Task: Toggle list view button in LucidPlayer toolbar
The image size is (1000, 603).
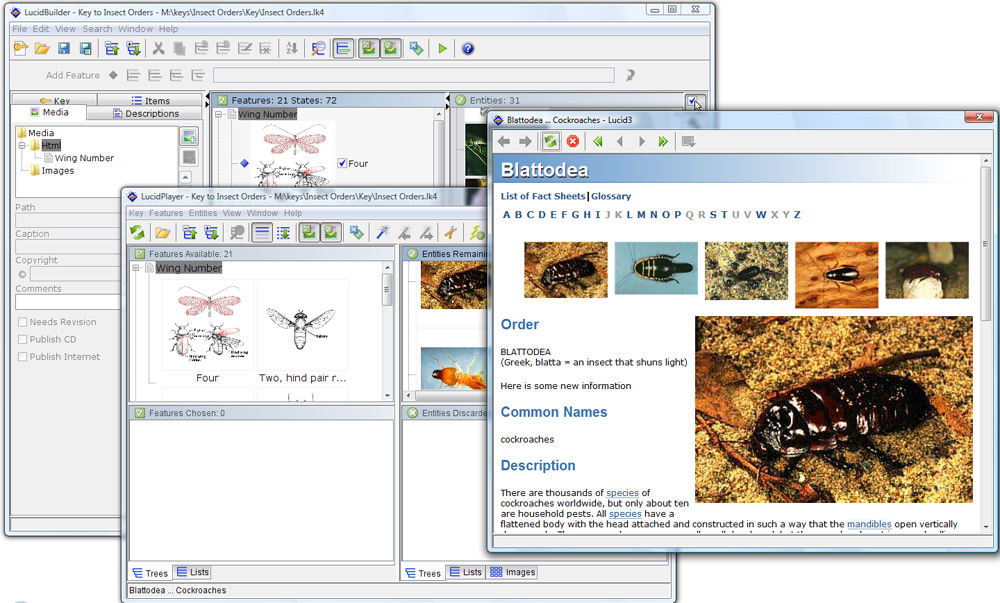Action: point(261,233)
